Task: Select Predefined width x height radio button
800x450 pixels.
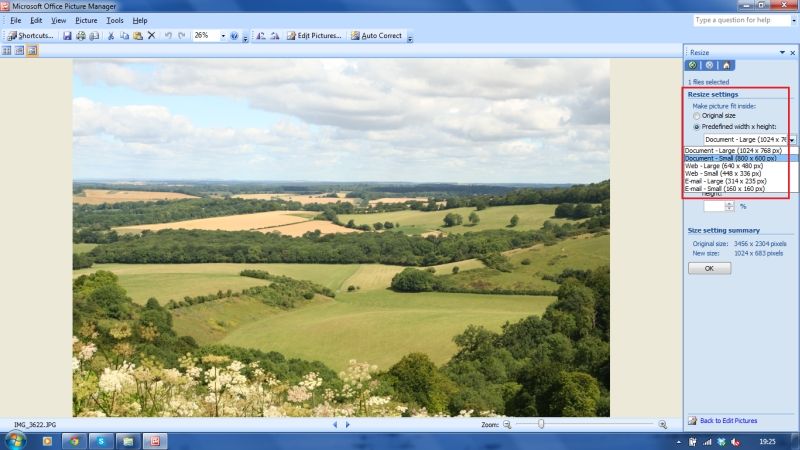Action: click(696, 127)
